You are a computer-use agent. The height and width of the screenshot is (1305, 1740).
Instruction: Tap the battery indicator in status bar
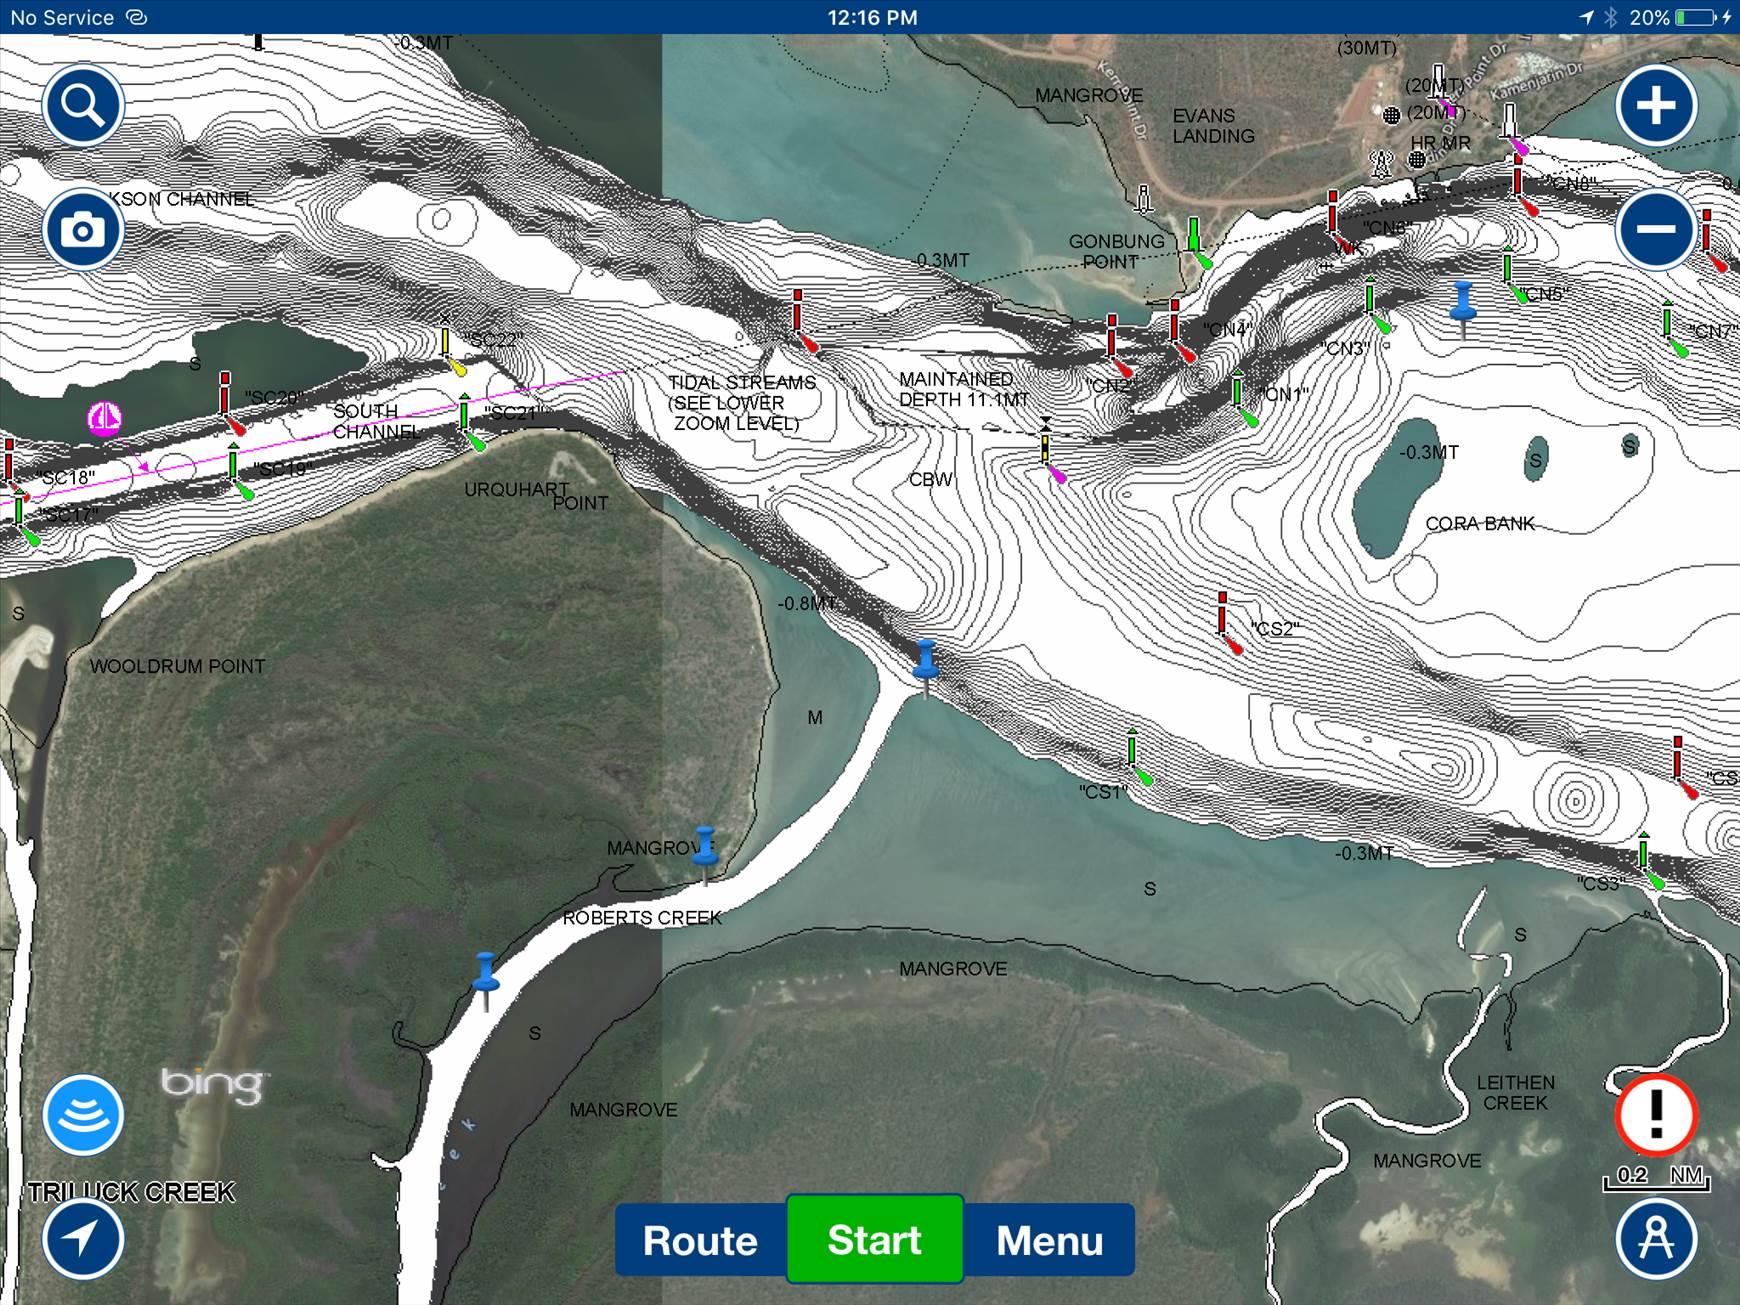(1694, 17)
